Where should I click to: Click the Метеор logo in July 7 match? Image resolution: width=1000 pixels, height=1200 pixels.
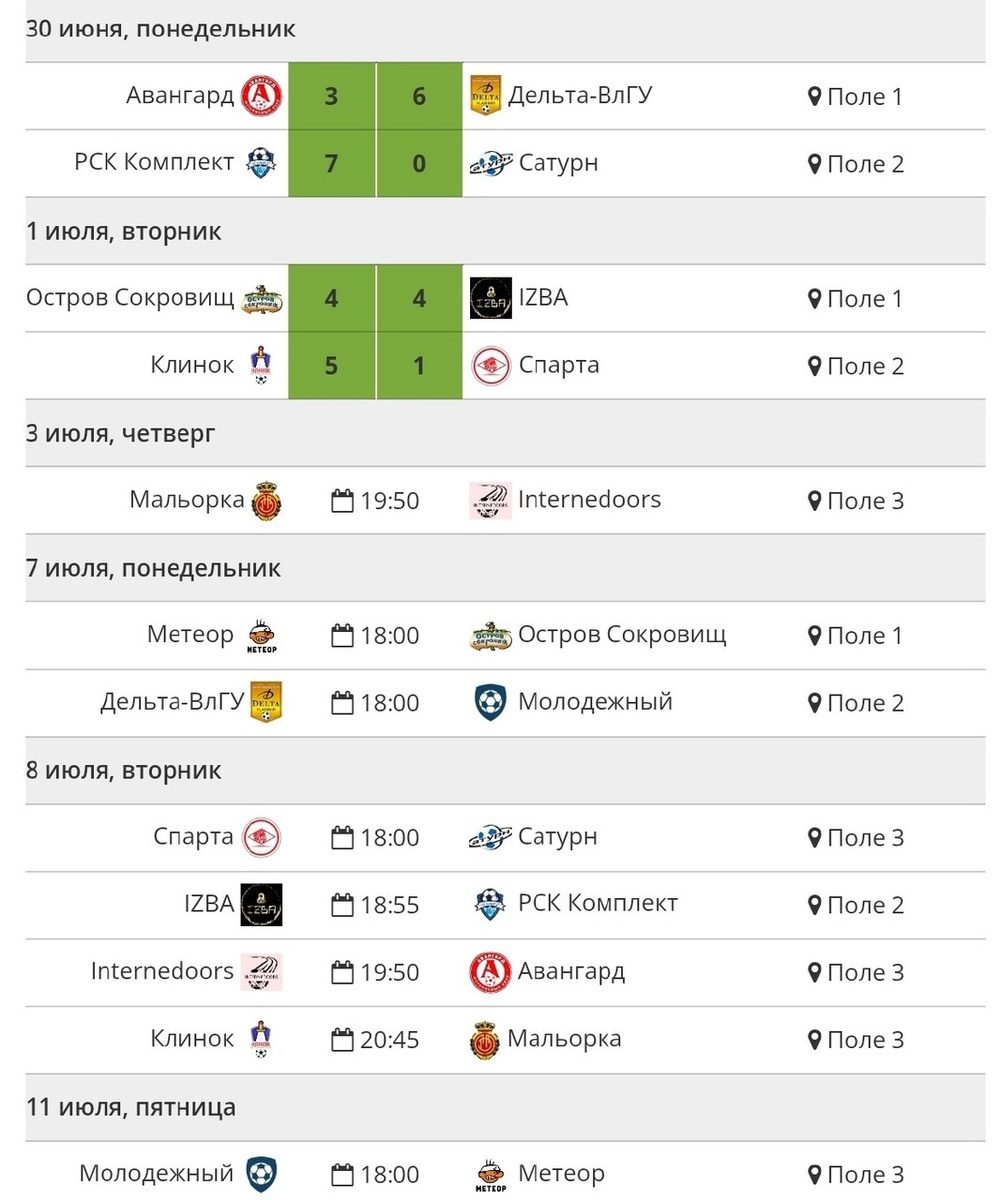pos(261,636)
